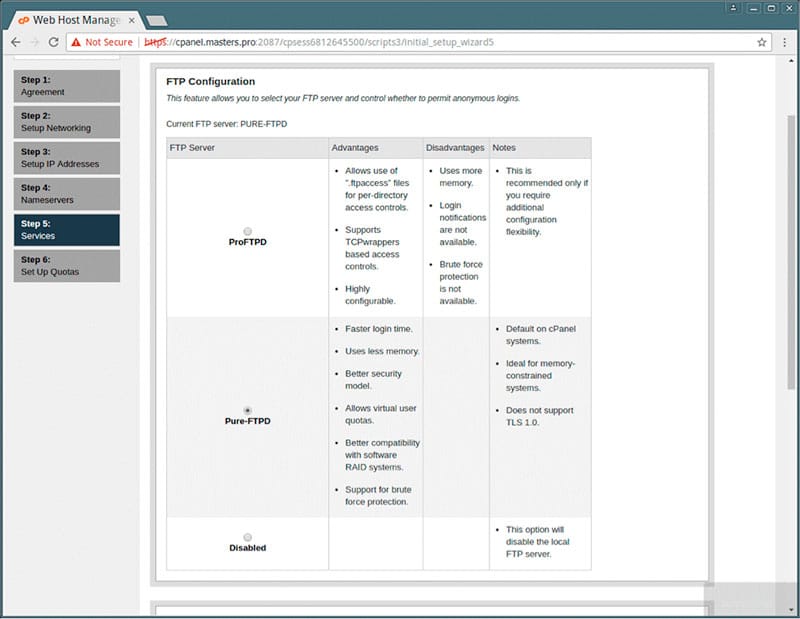Viewport: 800px width, 619px height.
Task: Jump to Step 6: Set Up Quotas
Action: pos(67,266)
